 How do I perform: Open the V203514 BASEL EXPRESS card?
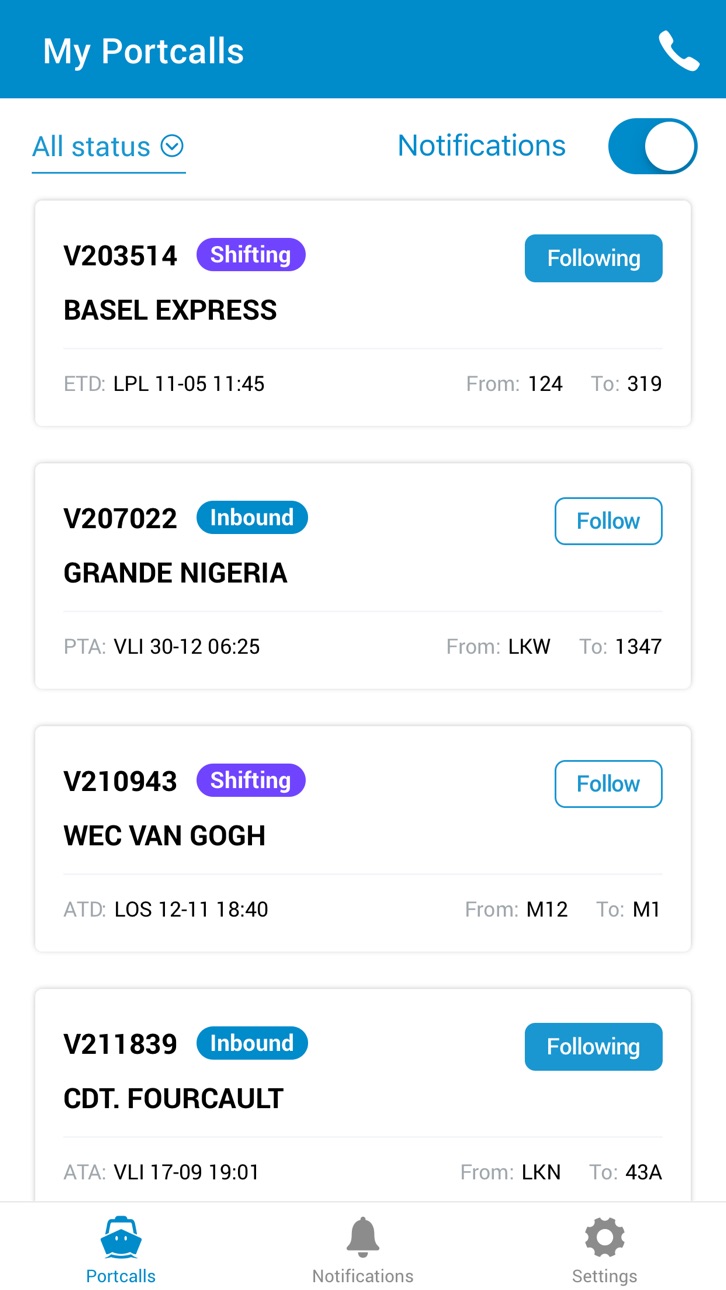coord(363,314)
